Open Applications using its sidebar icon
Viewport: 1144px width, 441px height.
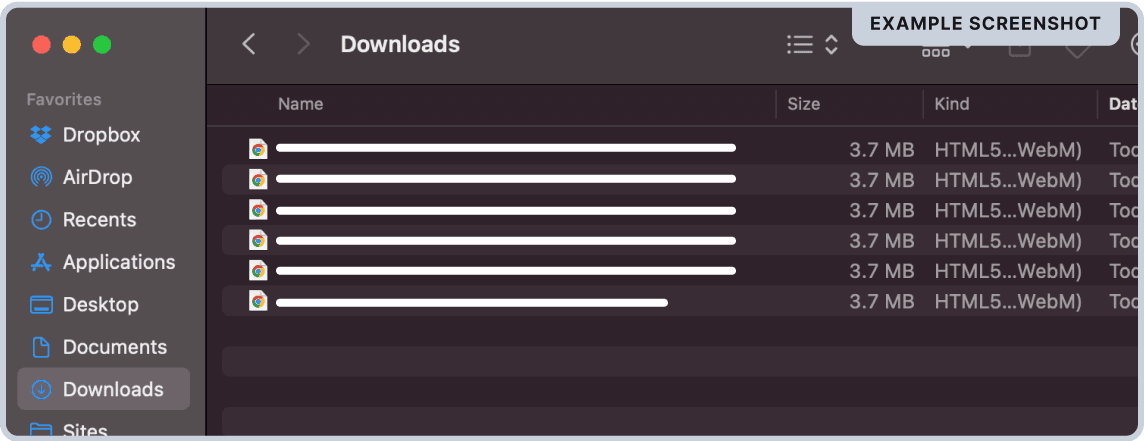click(41, 263)
